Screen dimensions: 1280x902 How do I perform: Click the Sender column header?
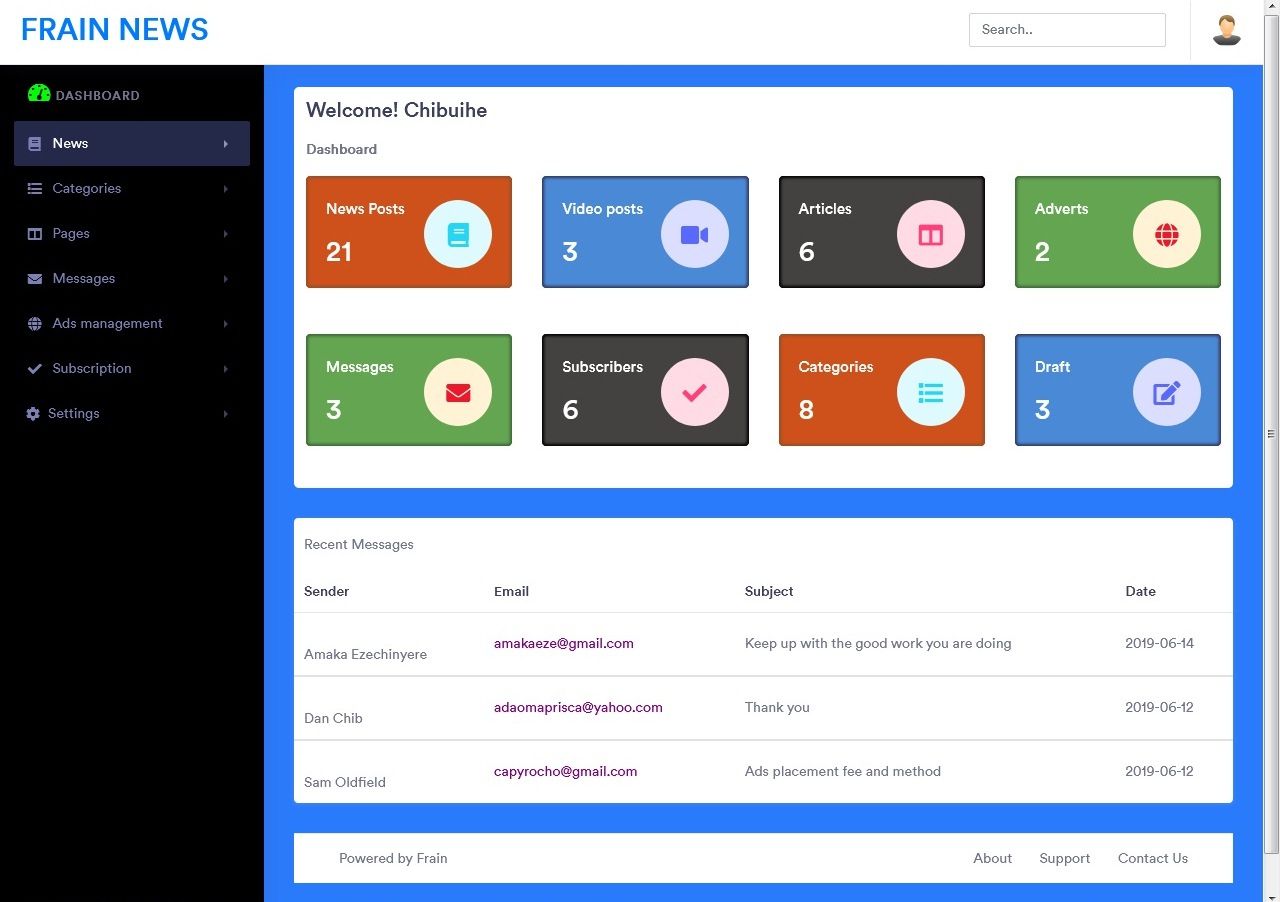[327, 591]
